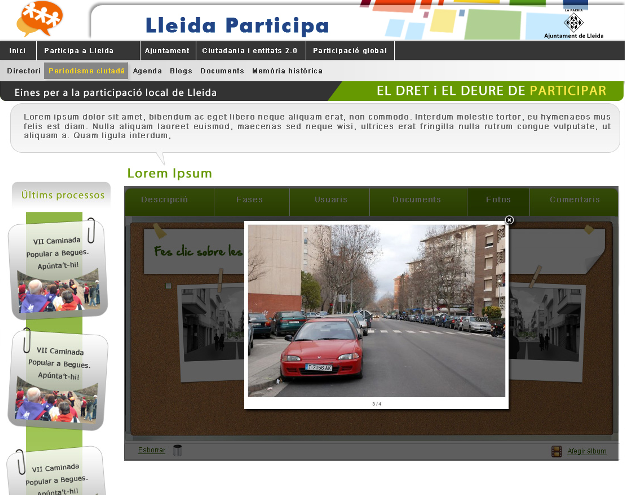The width and height of the screenshot is (625, 495).
Task: Click the photo counter below the lightbox image
Action: (377, 404)
